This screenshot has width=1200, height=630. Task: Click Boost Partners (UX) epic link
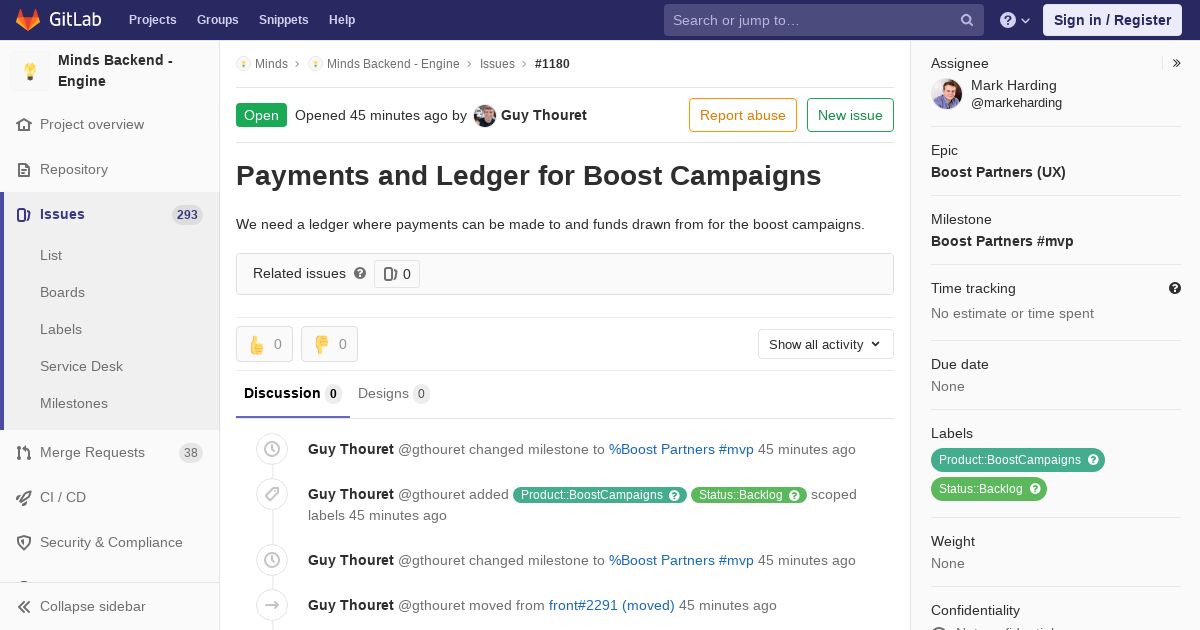(x=998, y=172)
